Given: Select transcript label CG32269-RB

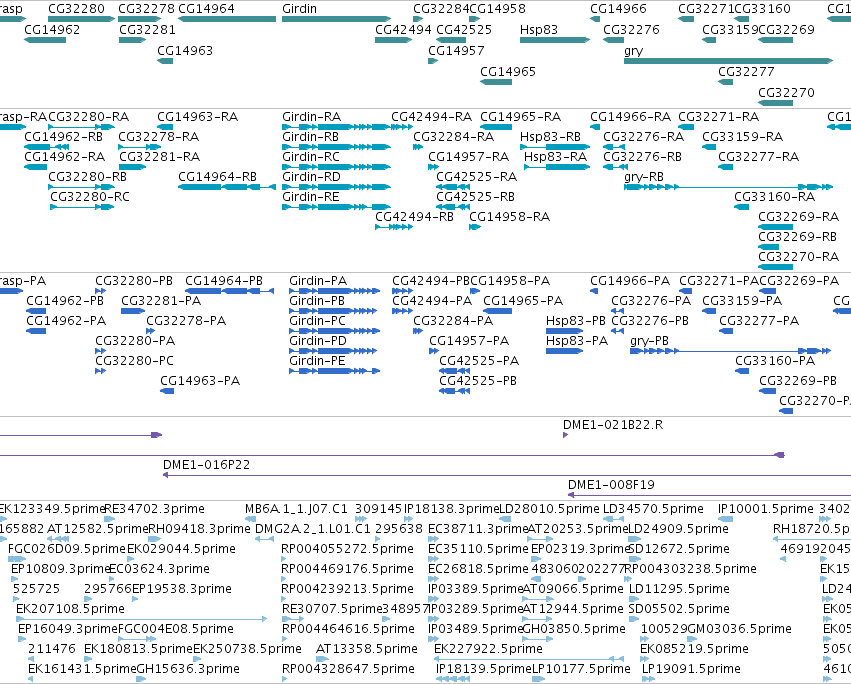Looking at the screenshot, I should [x=798, y=237].
